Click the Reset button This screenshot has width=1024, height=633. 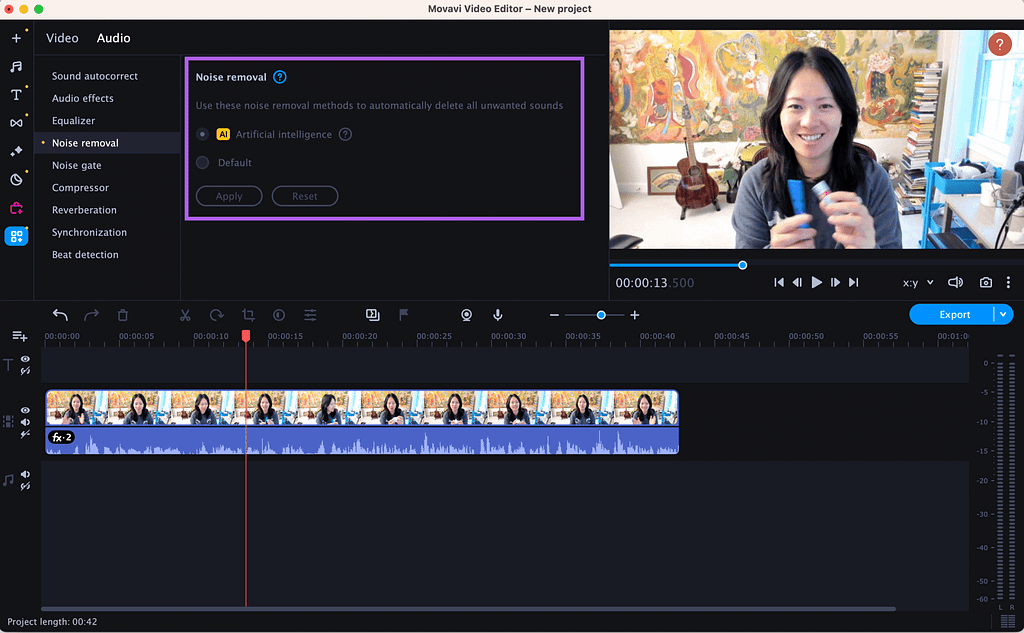tap(305, 196)
